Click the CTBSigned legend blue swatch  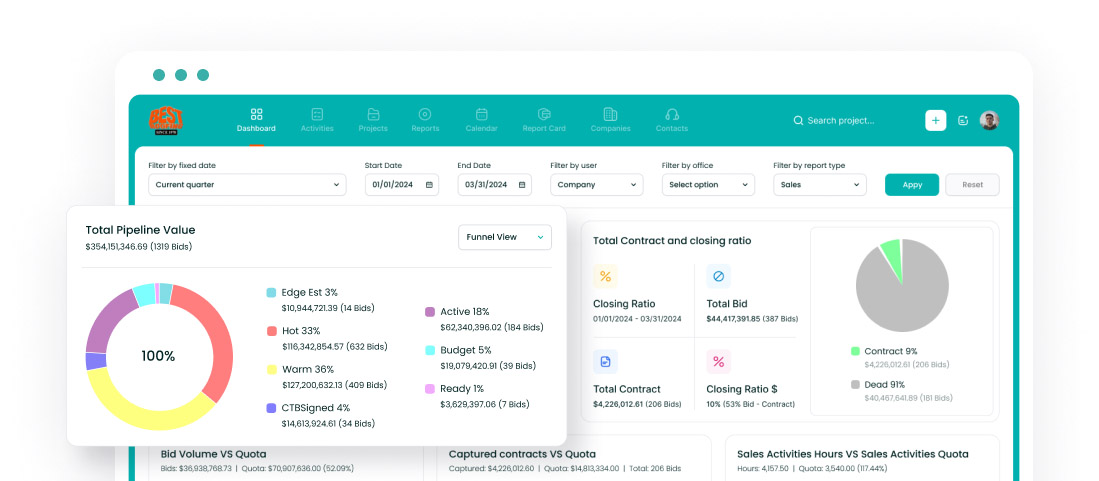[271, 408]
